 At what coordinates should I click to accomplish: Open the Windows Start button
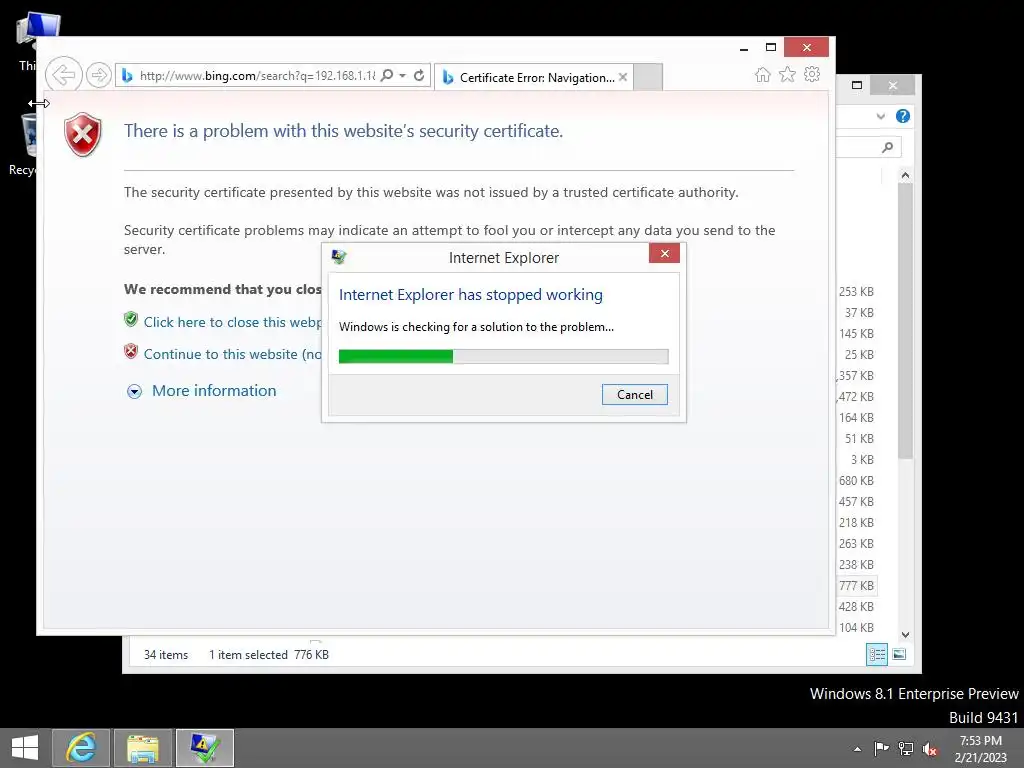tap(25, 748)
